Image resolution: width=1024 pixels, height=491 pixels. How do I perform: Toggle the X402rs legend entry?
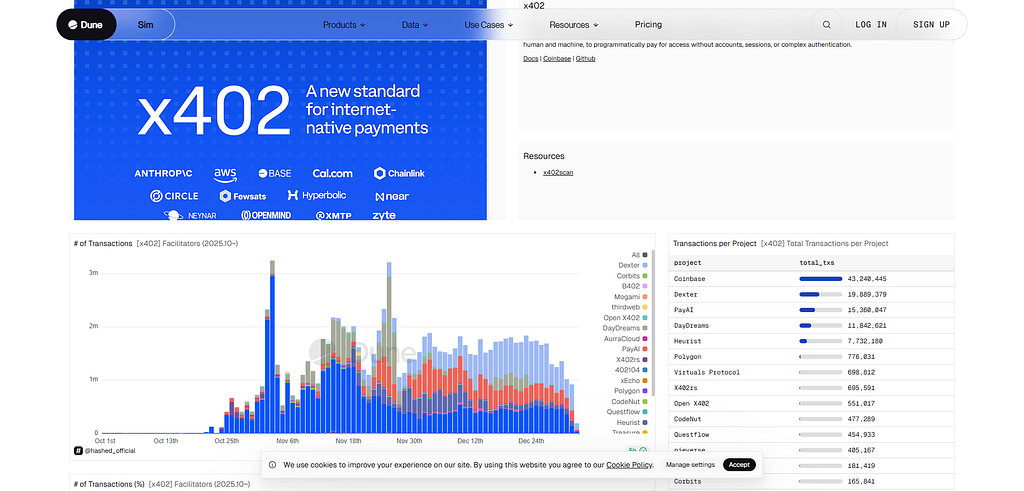click(632, 359)
